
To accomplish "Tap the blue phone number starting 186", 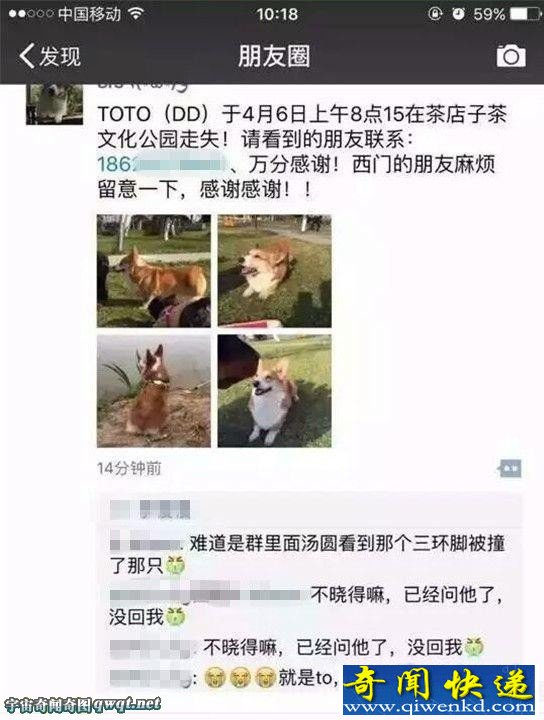I will 163,164.
